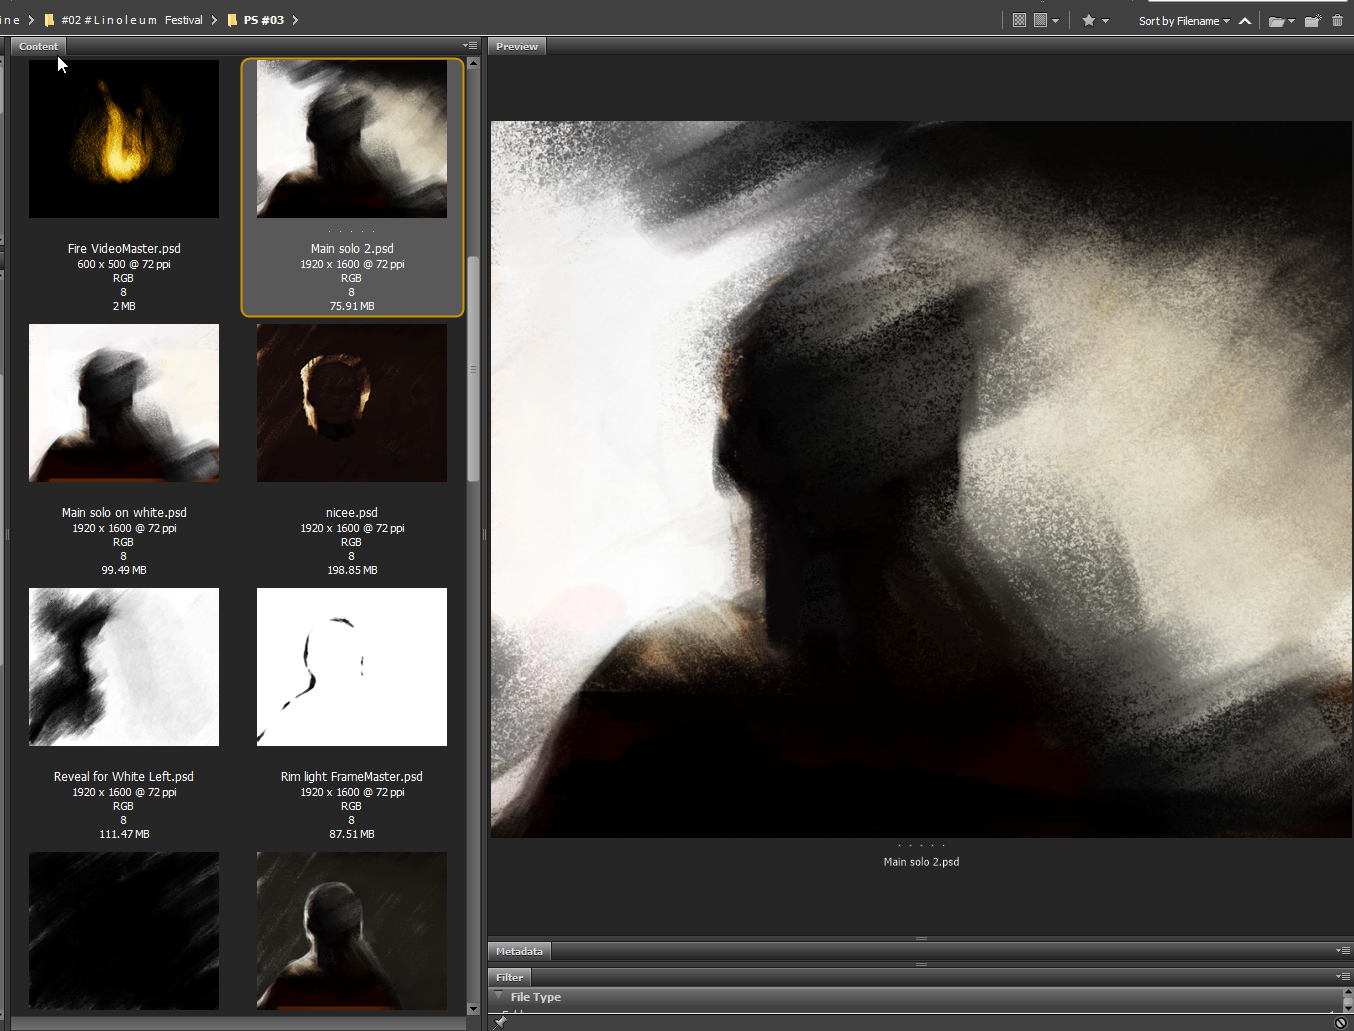
Task: Open the thumbnail quality dropdown arrow
Action: pyautogui.click(x=1055, y=21)
